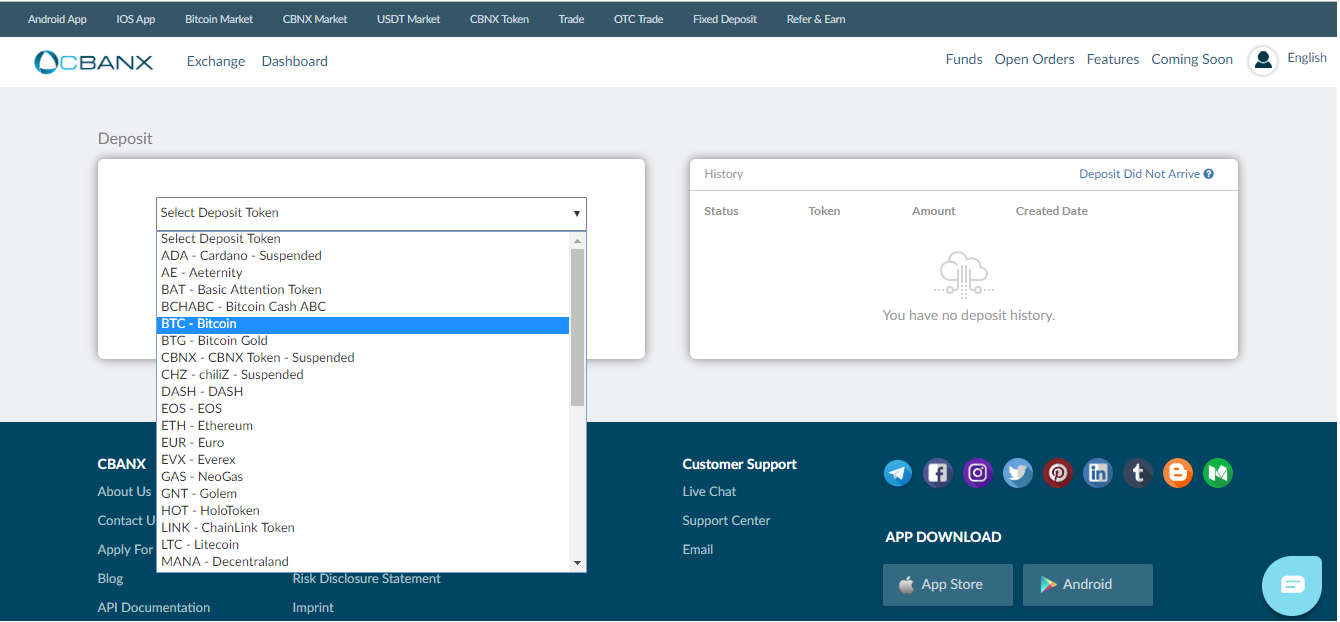The image size is (1340, 622).
Task: Open the live chat bubble widget
Action: 1292,585
